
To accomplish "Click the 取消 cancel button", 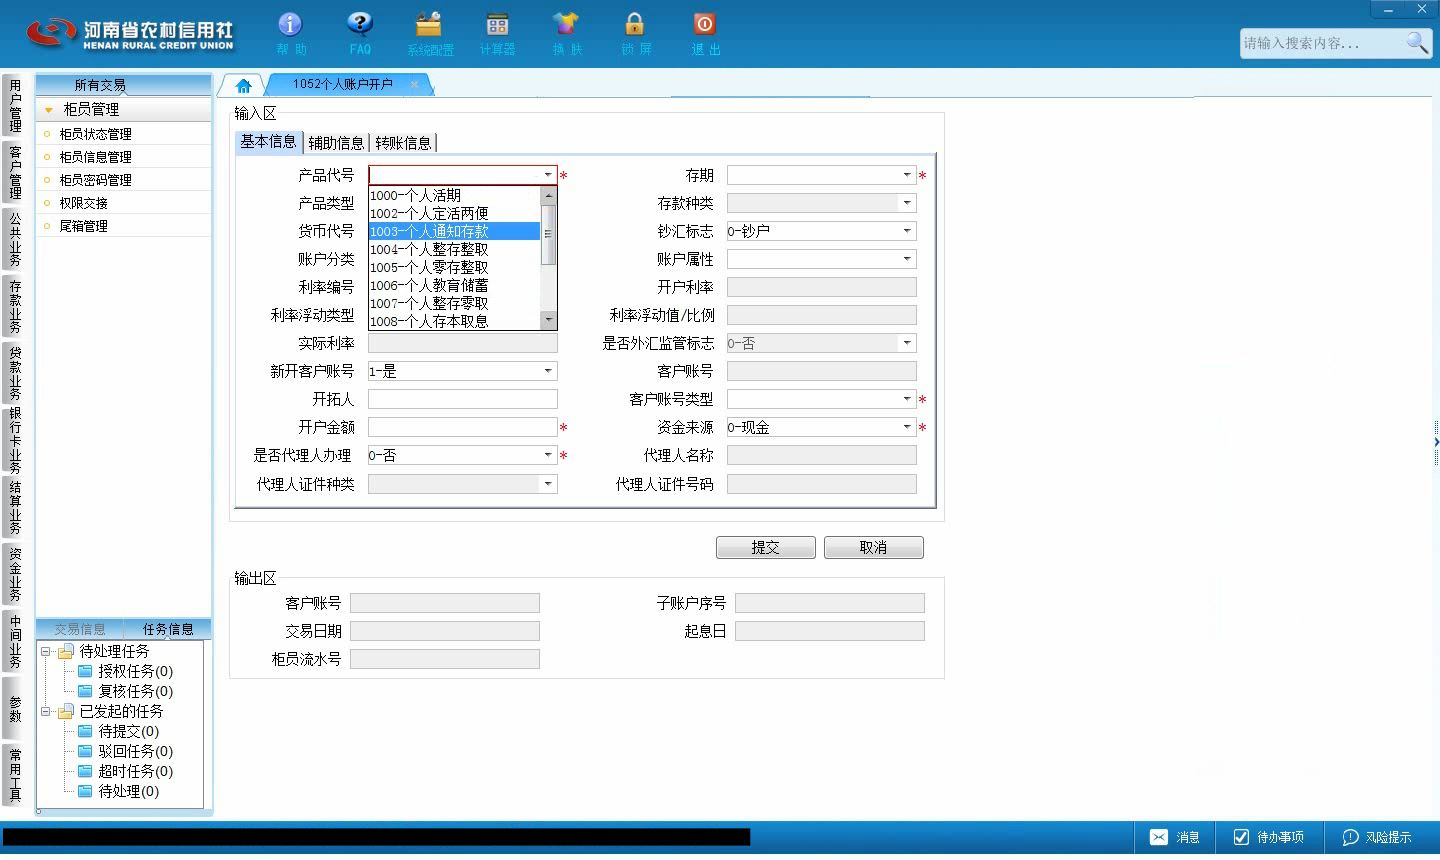I will click(x=874, y=548).
